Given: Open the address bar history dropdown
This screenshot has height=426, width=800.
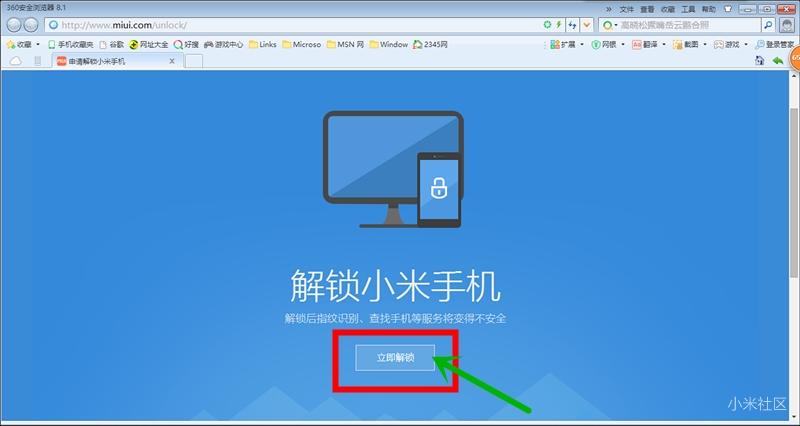Looking at the screenshot, I should (587, 25).
